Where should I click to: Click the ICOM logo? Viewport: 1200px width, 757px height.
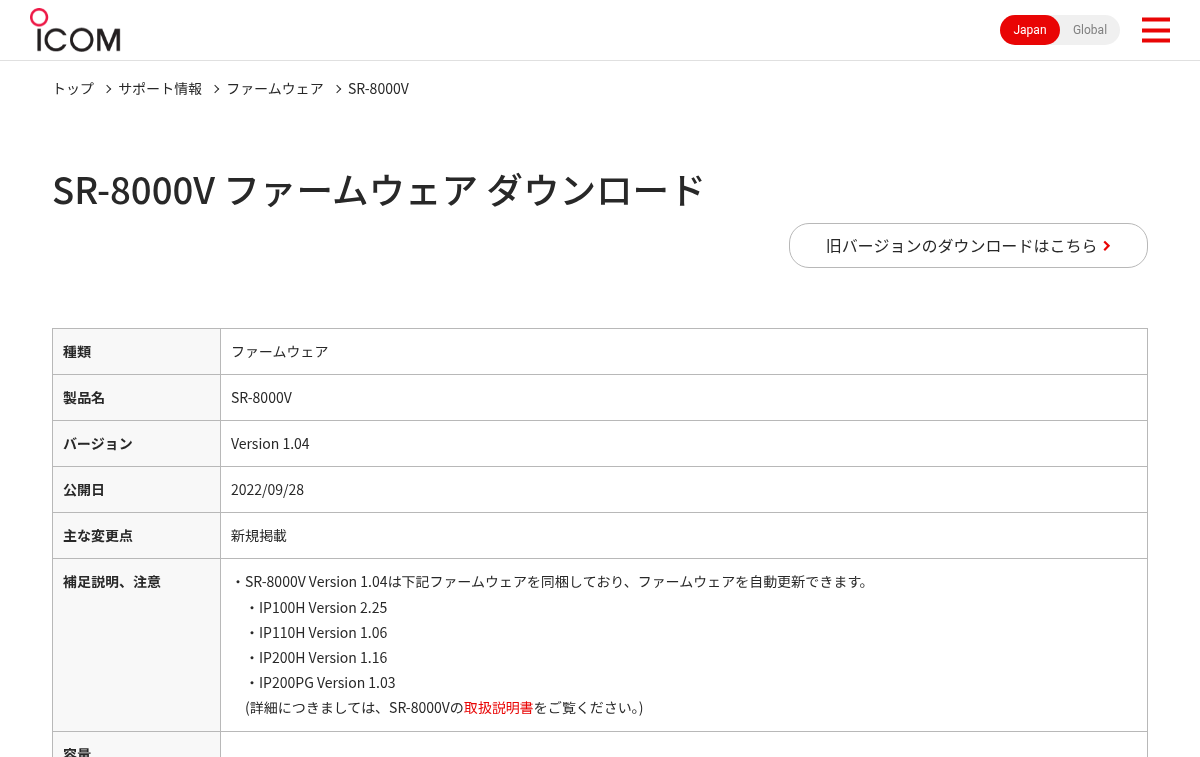click(x=75, y=30)
